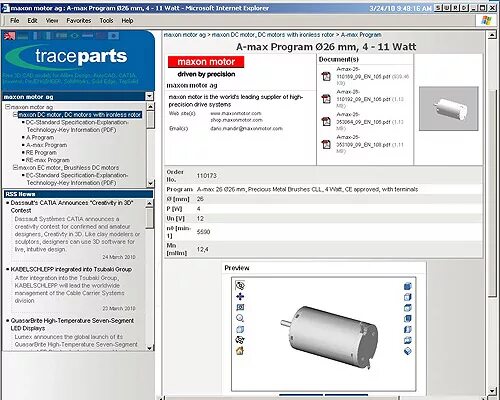Open the View menu
The height and width of the screenshot is (400, 500).
pyautogui.click(x=52, y=21)
